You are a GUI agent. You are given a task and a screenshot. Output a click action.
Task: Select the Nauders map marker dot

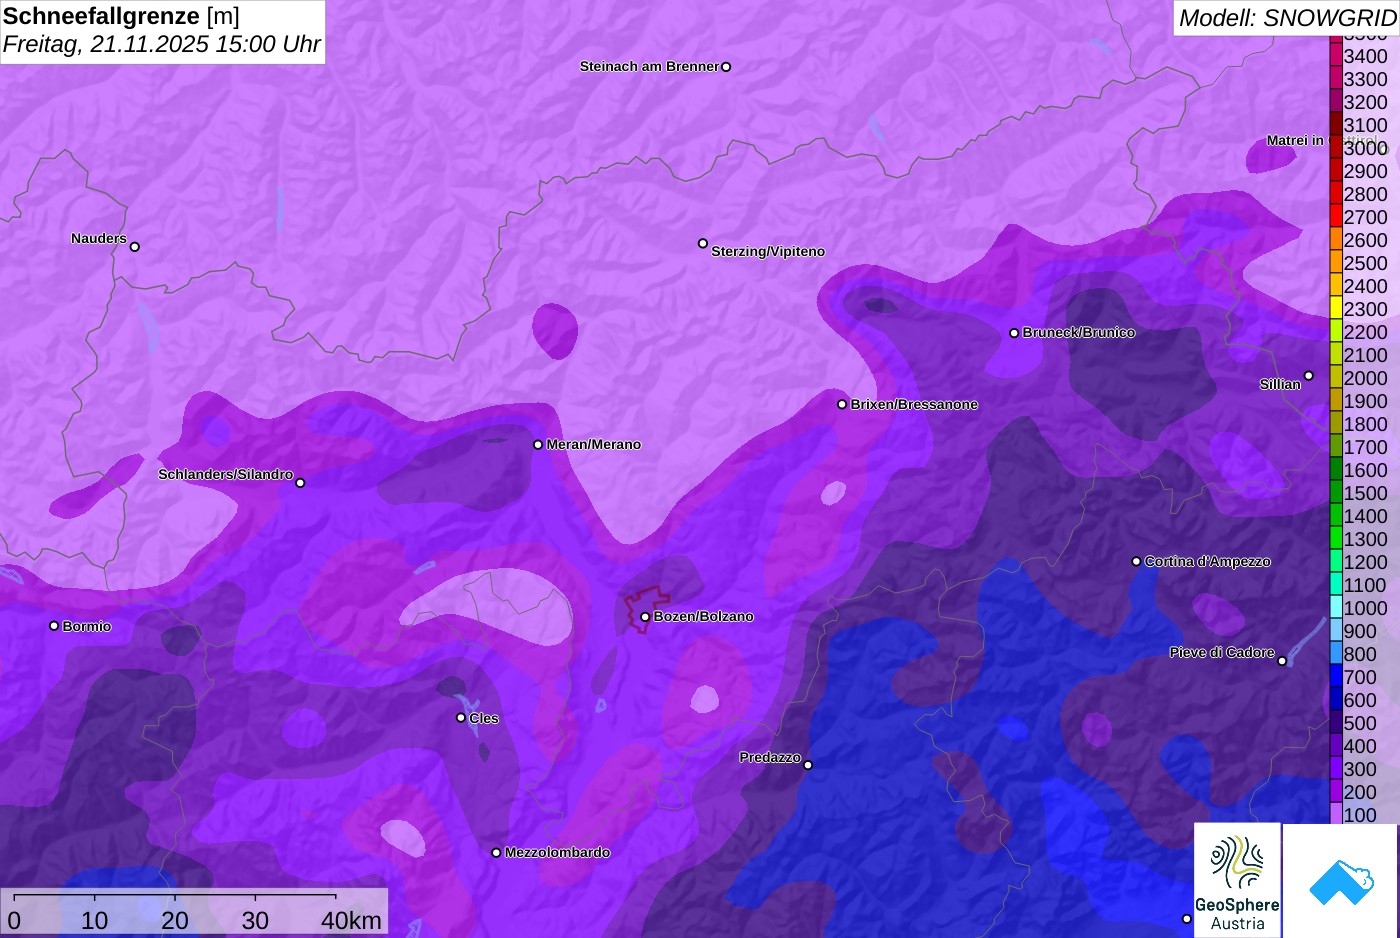click(x=135, y=247)
